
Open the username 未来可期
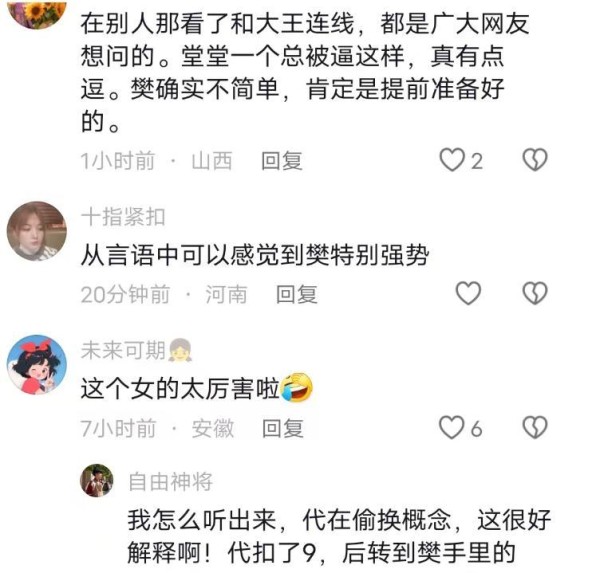(x=123, y=350)
